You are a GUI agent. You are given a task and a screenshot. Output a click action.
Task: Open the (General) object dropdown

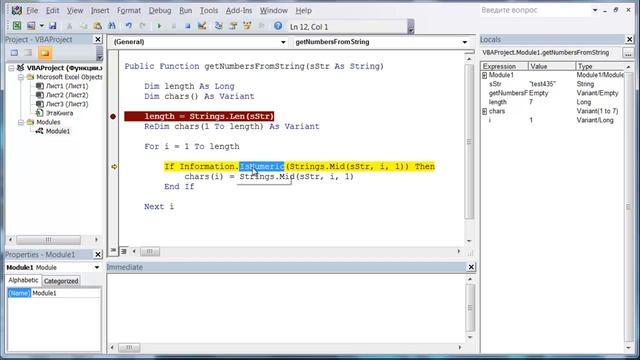(283, 42)
